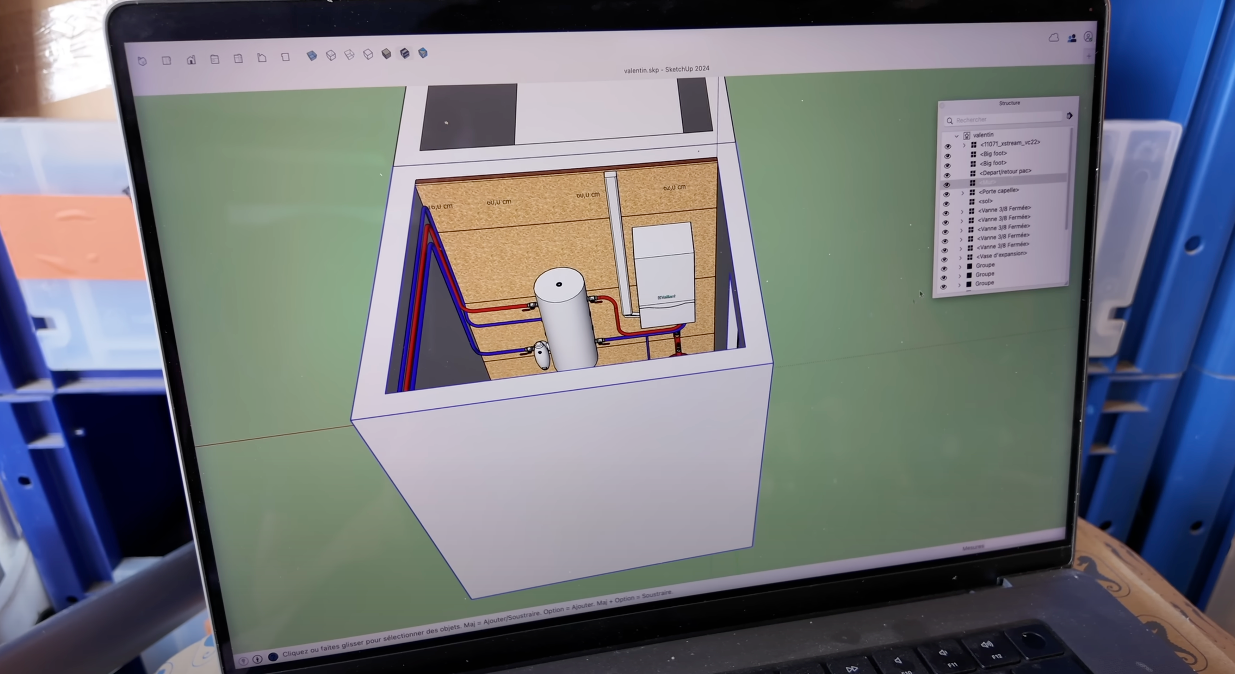The height and width of the screenshot is (674, 1235).
Task: Select the sol component in Structure
Action: (985, 201)
